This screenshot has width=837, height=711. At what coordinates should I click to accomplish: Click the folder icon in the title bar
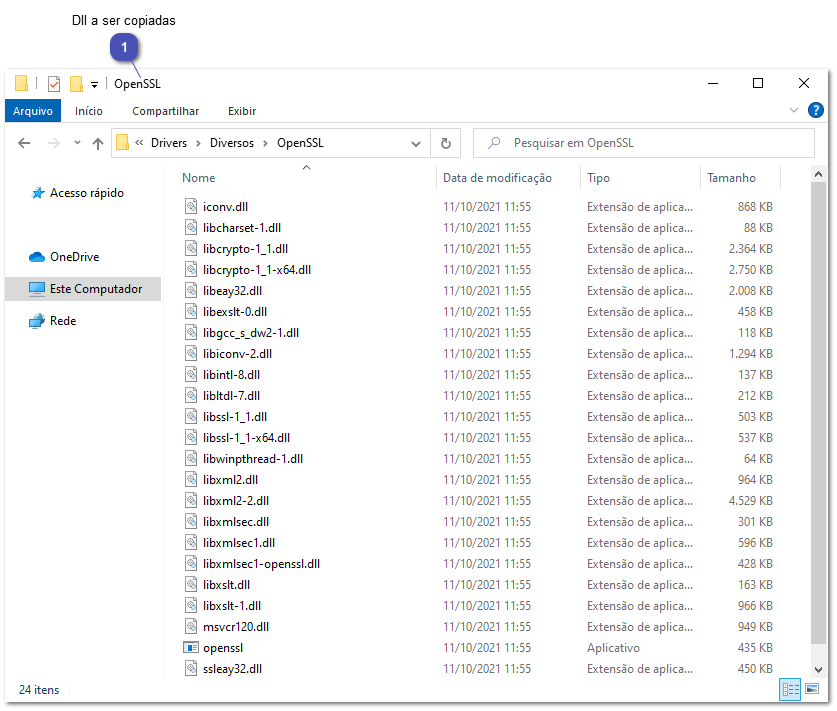click(x=20, y=83)
